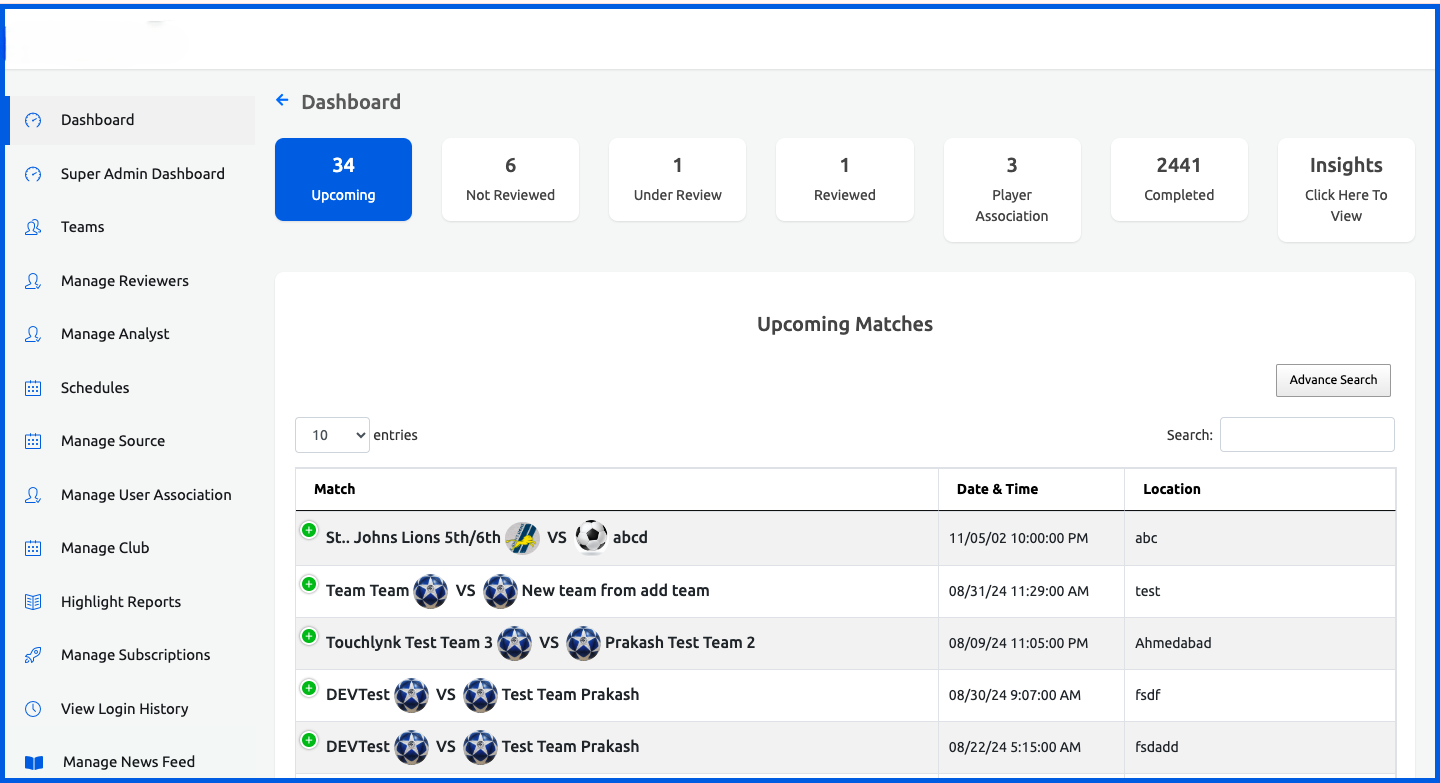Open Super Admin Dashboard in sidebar
The image size is (1440, 783).
(x=130, y=174)
